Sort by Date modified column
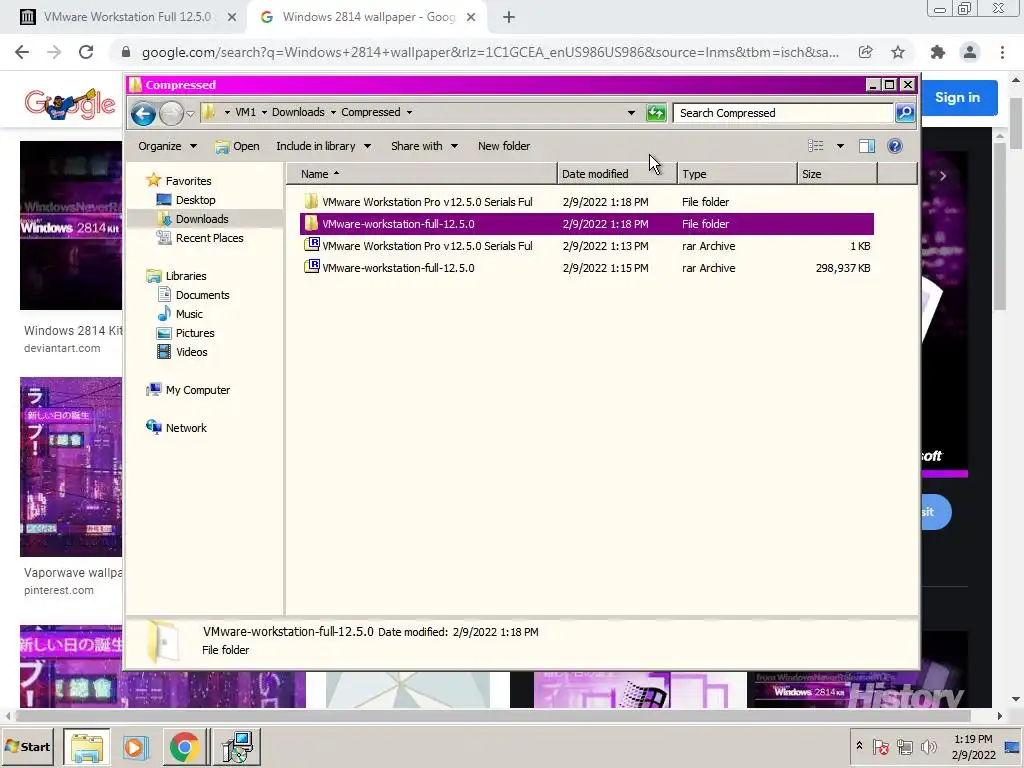Viewport: 1024px width, 768px height. pyautogui.click(x=617, y=174)
